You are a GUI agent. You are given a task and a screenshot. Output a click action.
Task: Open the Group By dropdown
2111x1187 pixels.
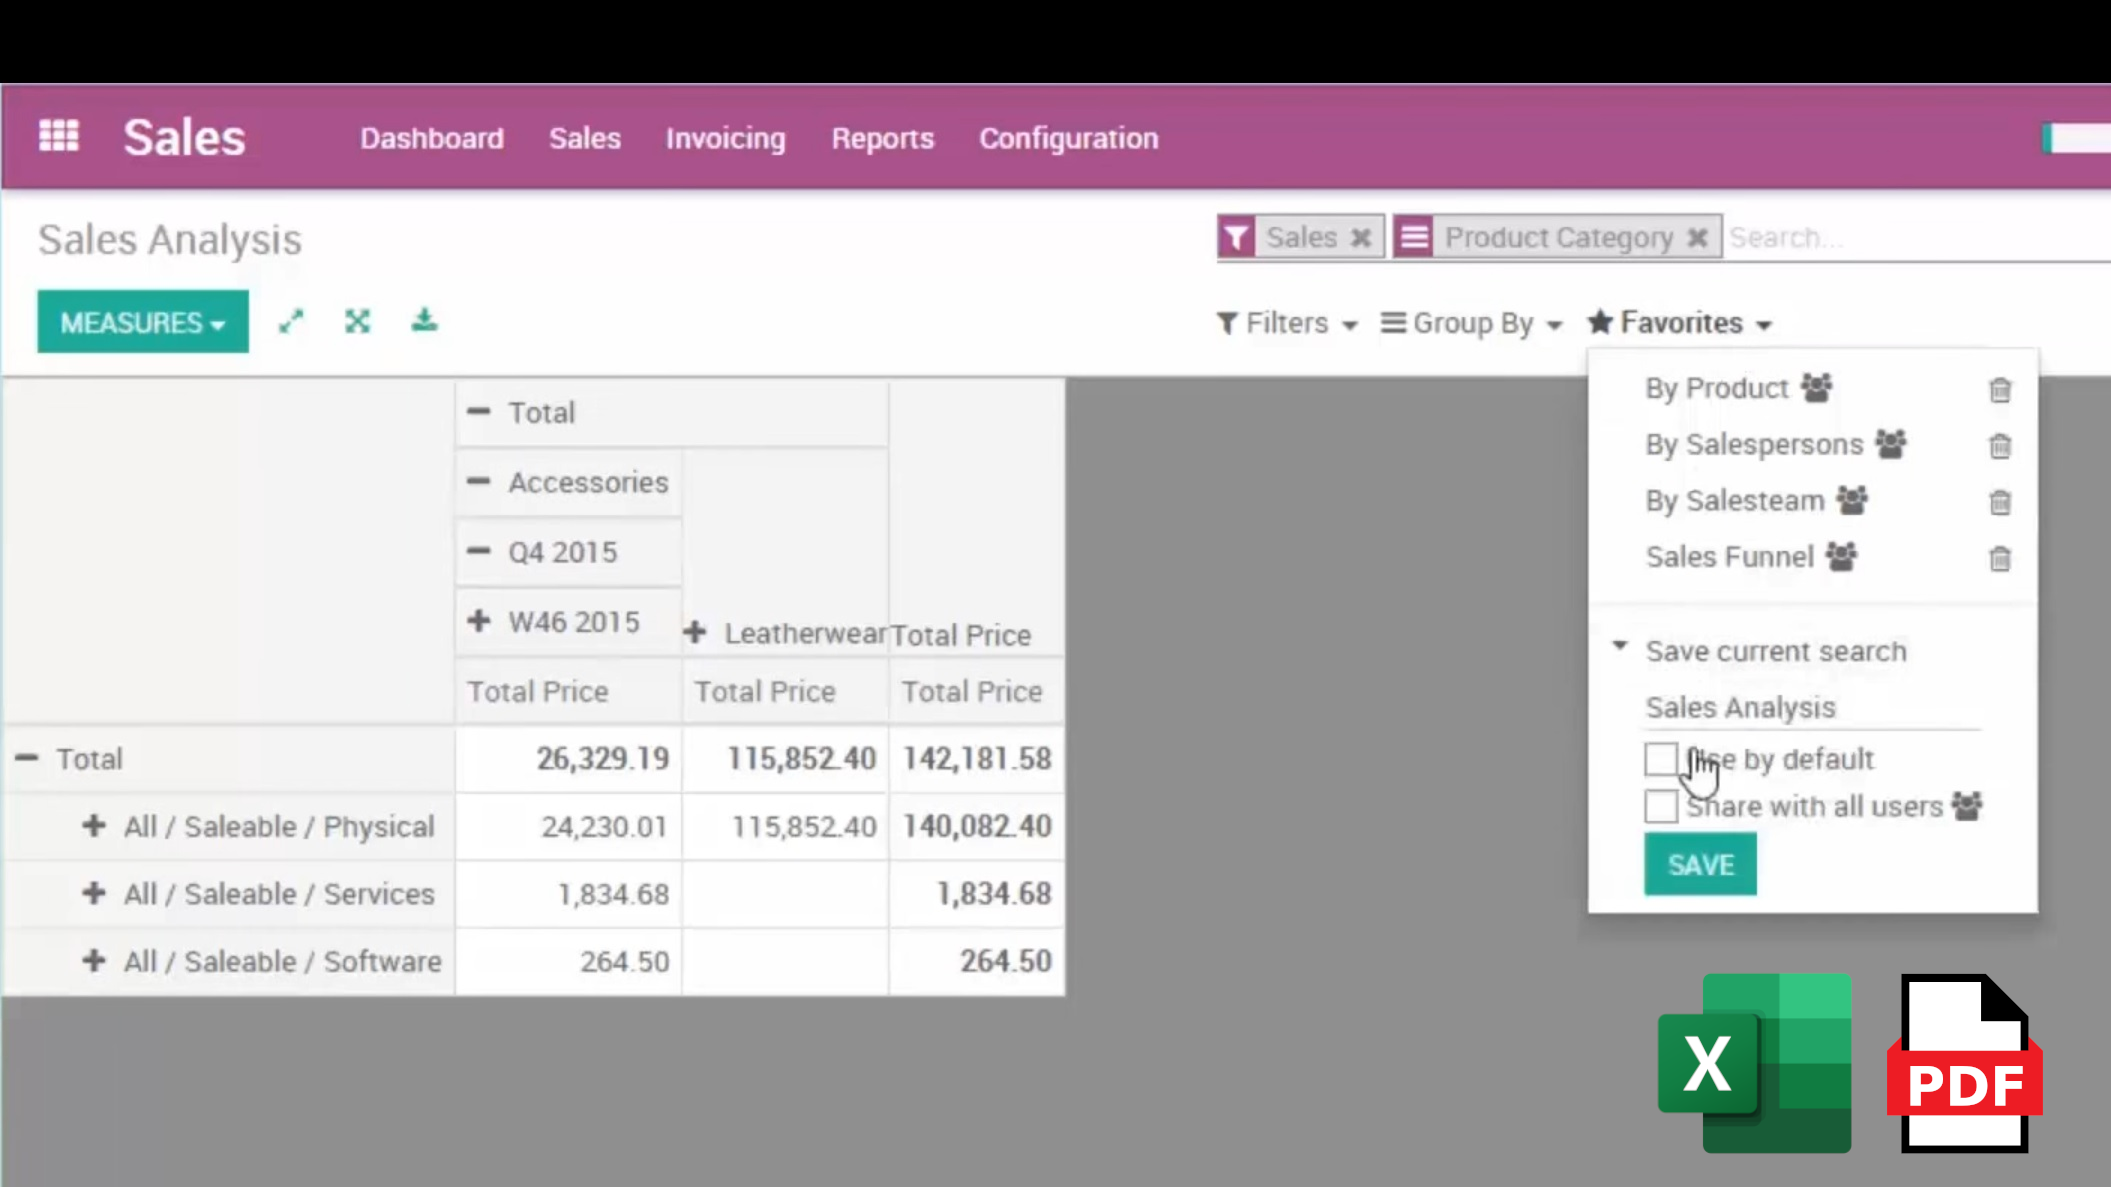tap(1471, 323)
